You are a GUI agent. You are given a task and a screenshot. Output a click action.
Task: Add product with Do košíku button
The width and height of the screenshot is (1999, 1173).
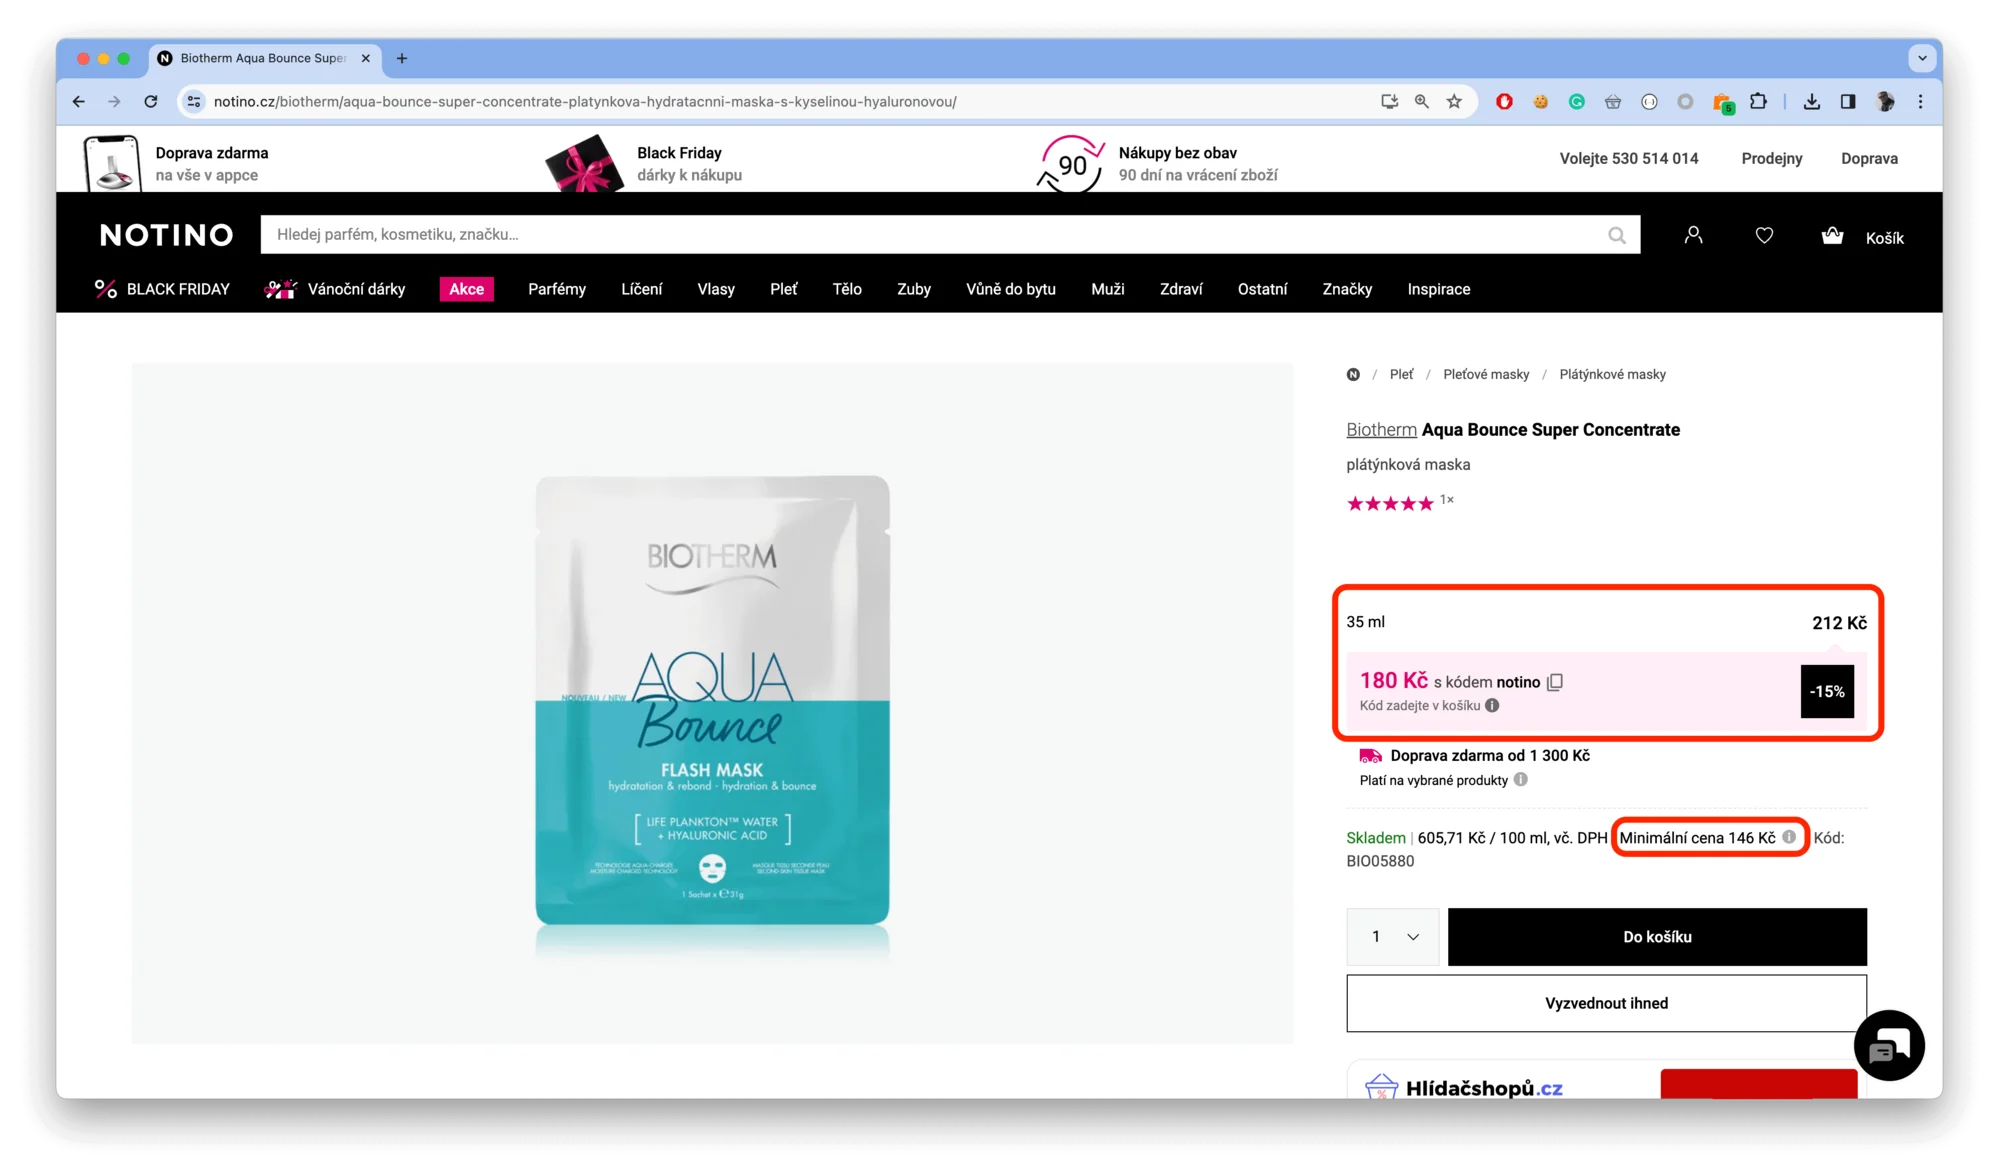(x=1657, y=937)
